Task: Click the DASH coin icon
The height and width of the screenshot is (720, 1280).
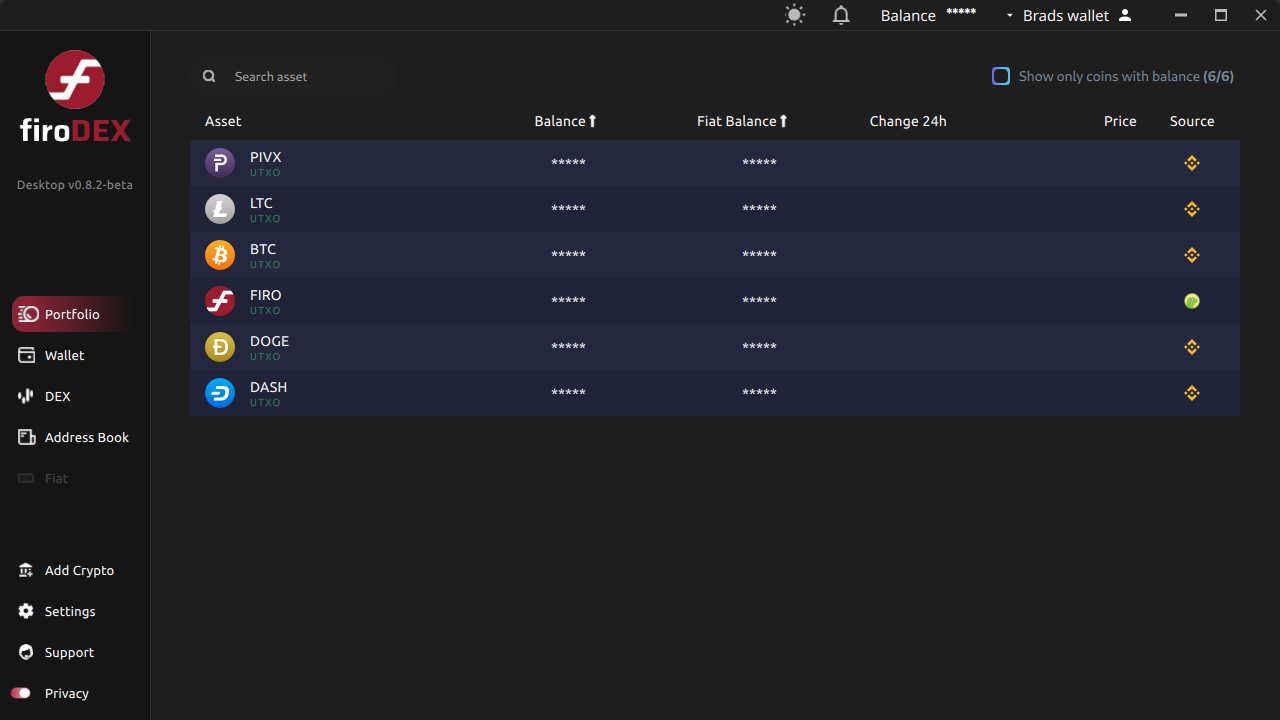Action: (x=220, y=393)
